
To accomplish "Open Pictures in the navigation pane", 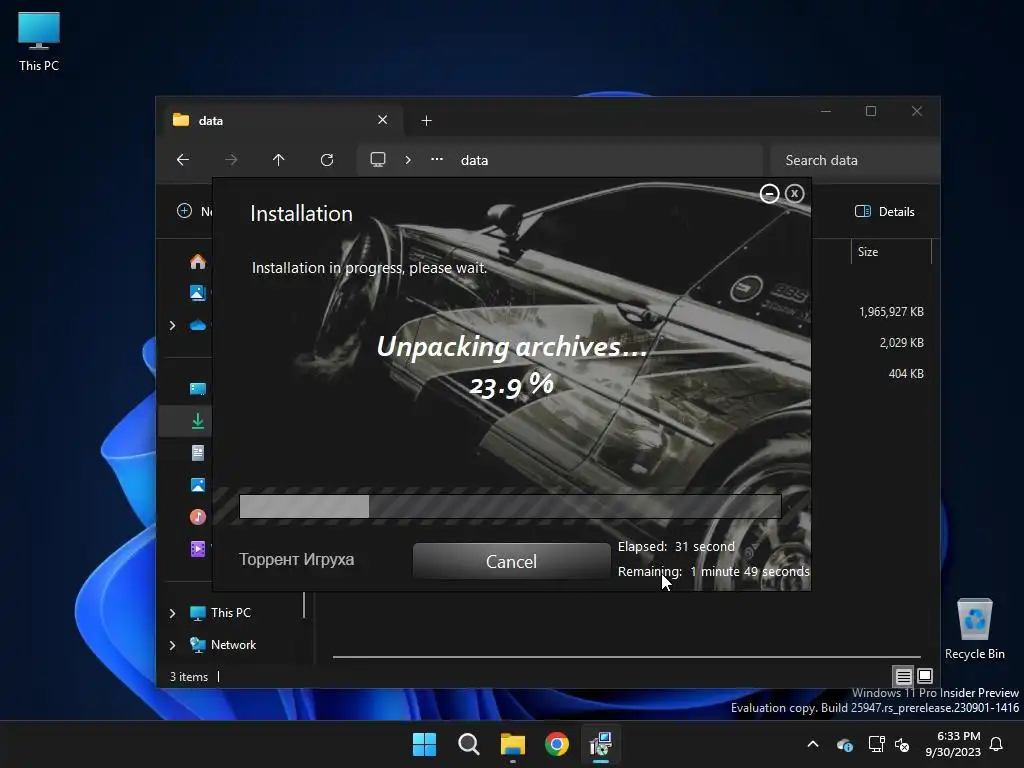I will pos(198,485).
